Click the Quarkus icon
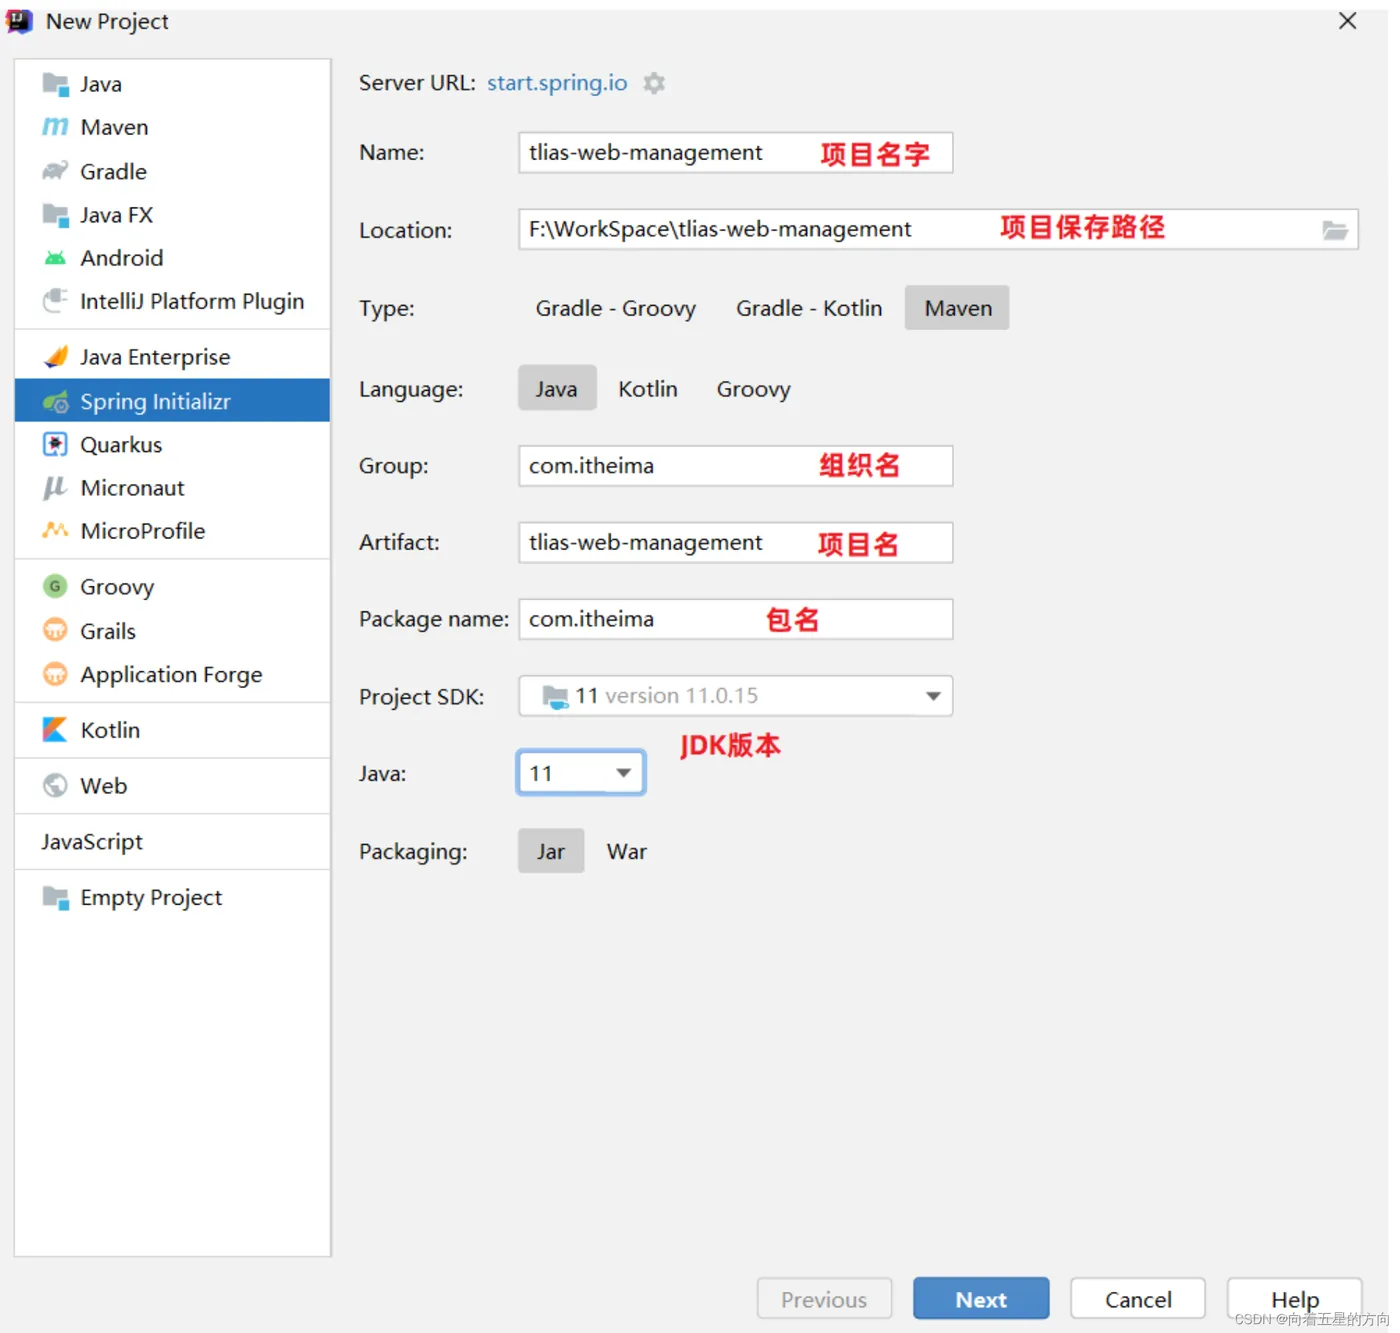1400x1333 pixels. point(55,445)
